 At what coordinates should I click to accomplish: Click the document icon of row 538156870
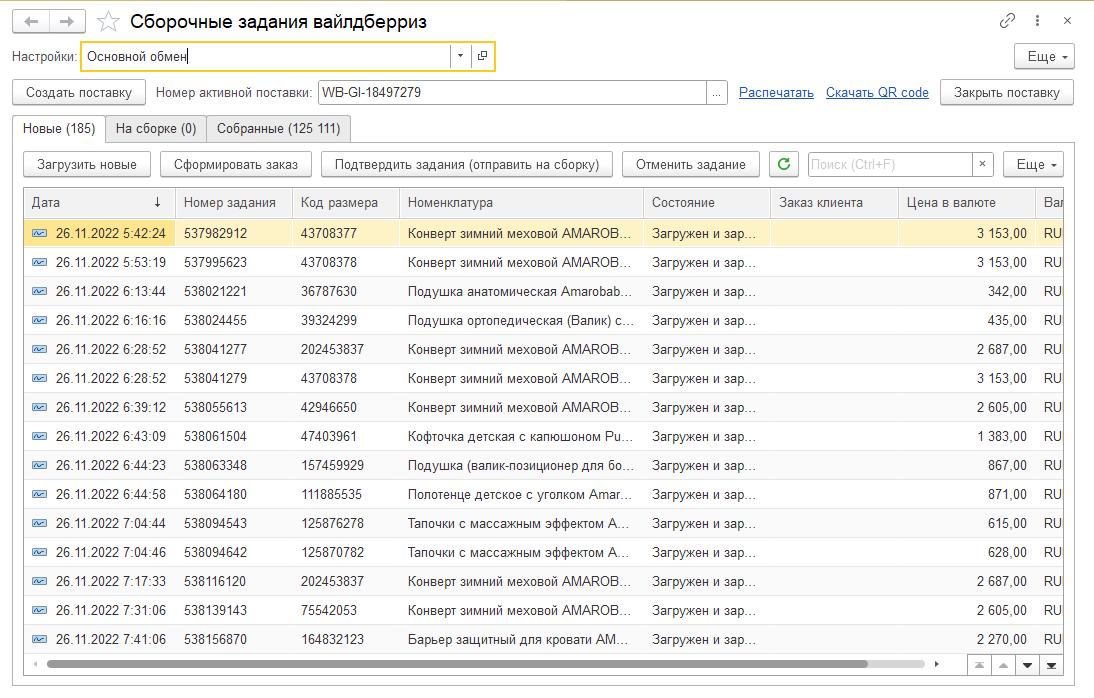coord(40,639)
